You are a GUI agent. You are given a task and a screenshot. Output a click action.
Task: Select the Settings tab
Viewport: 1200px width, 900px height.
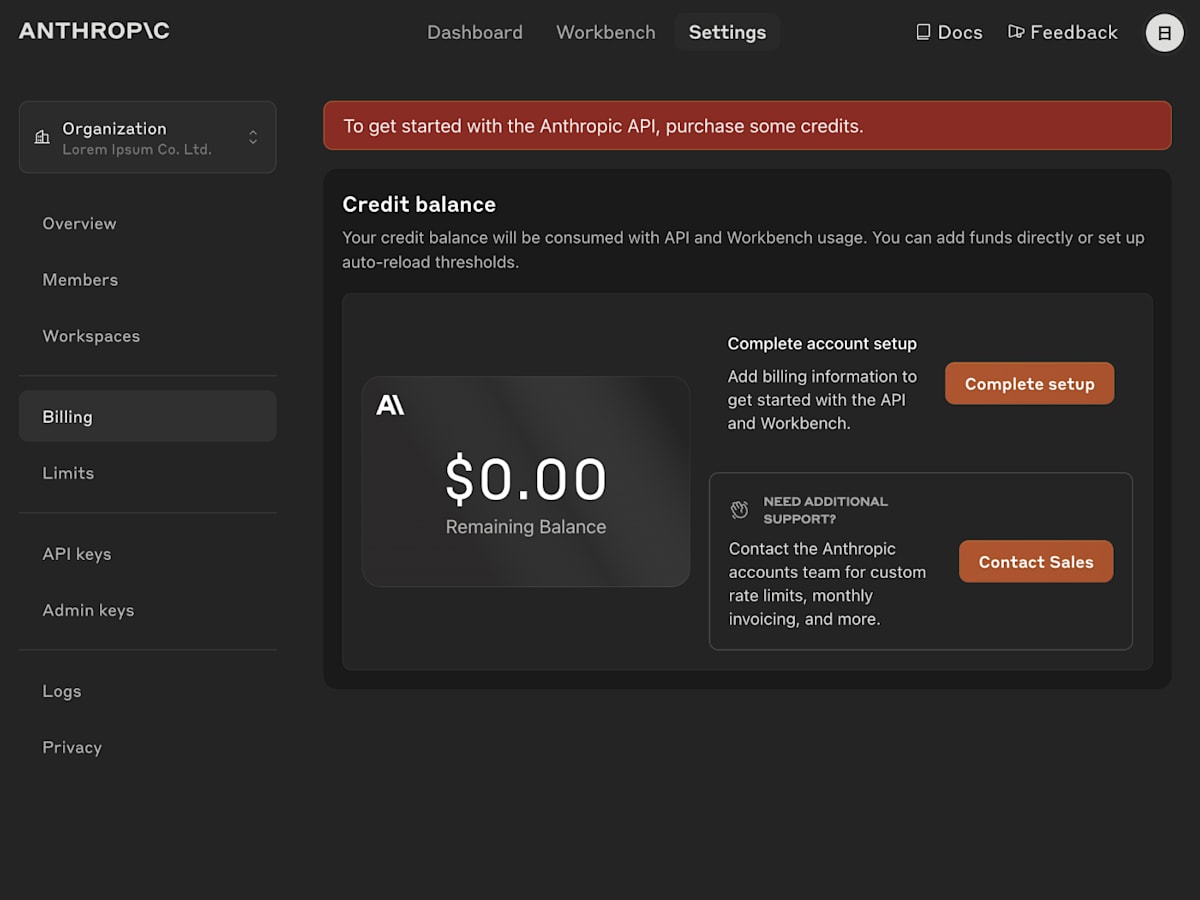pyautogui.click(x=727, y=32)
